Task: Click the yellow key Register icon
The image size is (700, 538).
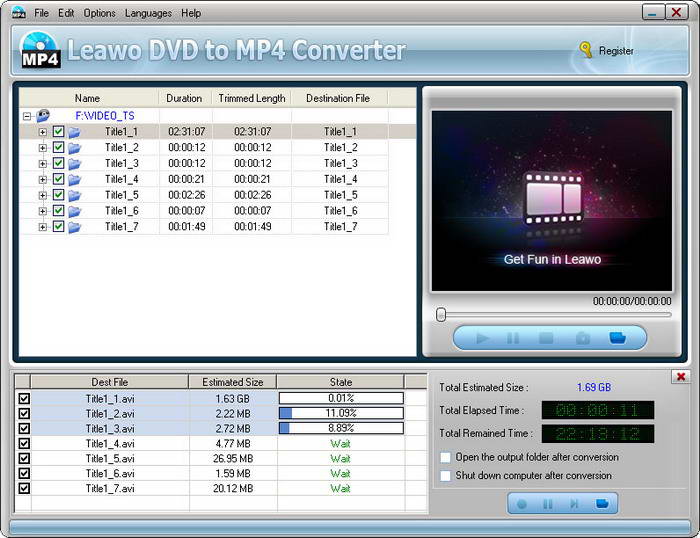Action: 586,50
